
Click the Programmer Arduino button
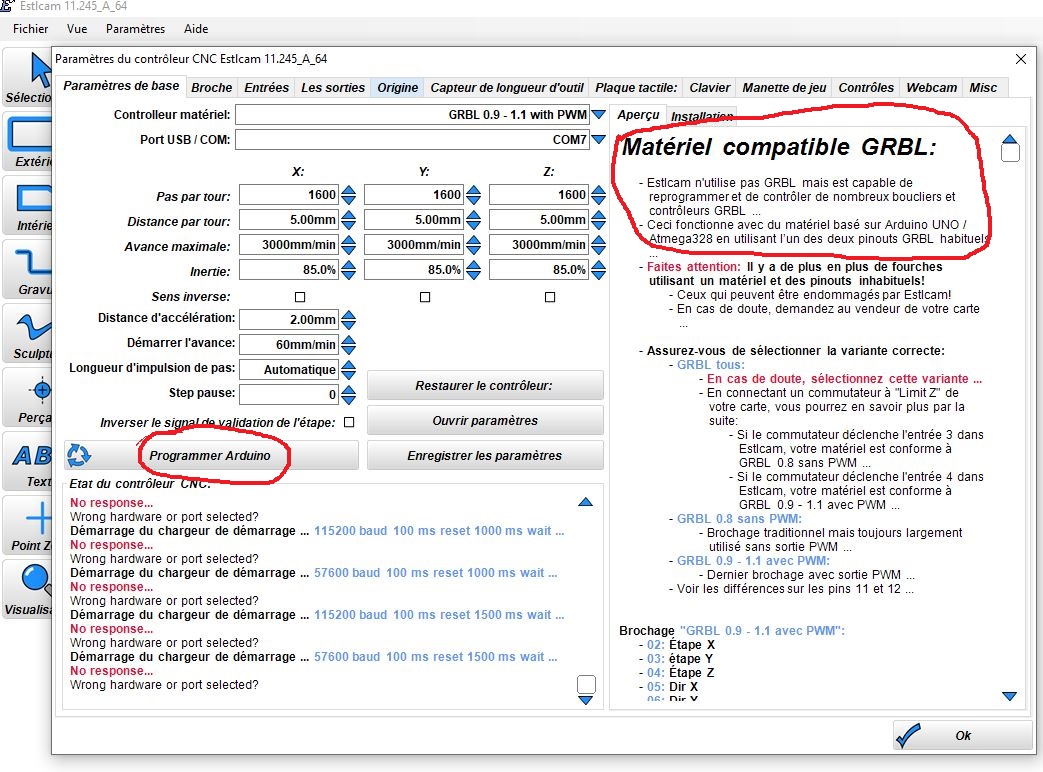[x=210, y=455]
